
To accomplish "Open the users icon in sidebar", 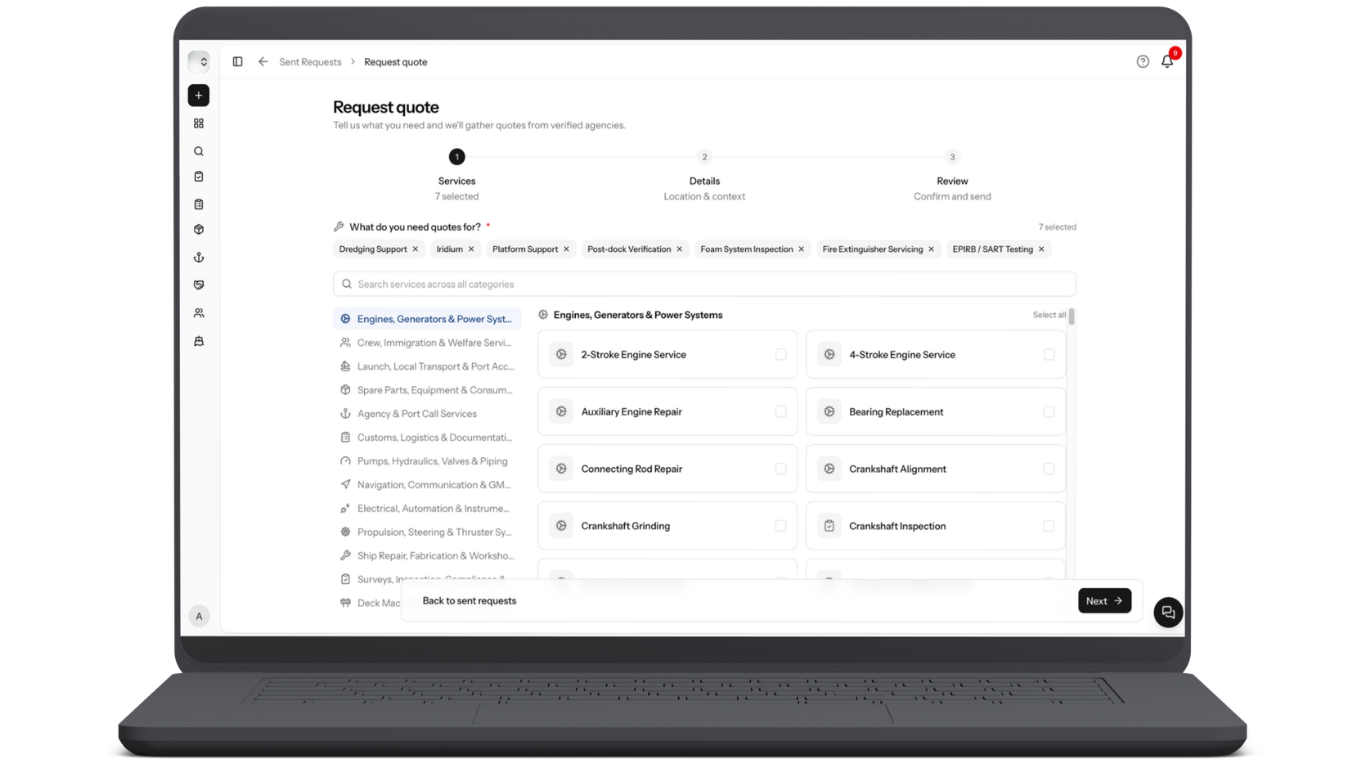I will click(x=199, y=313).
